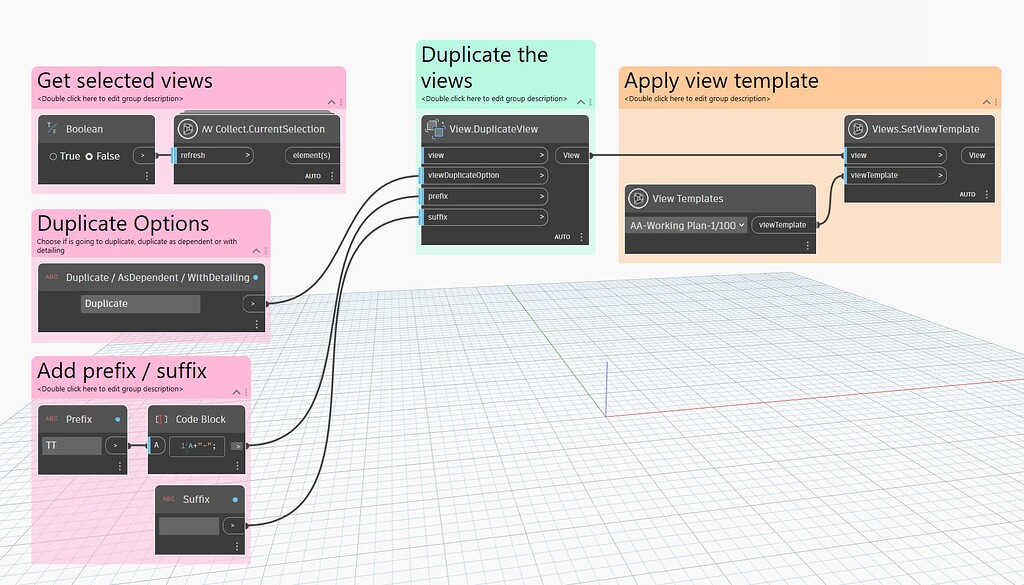Image resolution: width=1024 pixels, height=585 pixels.
Task: Click the ABC icon on the Prefix node
Action: [50, 418]
